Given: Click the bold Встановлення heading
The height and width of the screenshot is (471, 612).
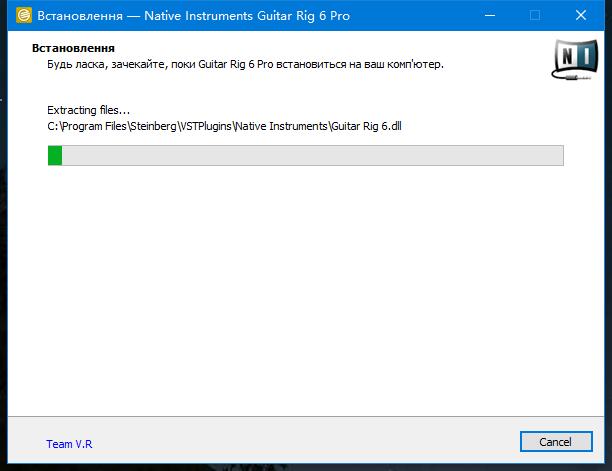Looking at the screenshot, I should [x=73, y=48].
